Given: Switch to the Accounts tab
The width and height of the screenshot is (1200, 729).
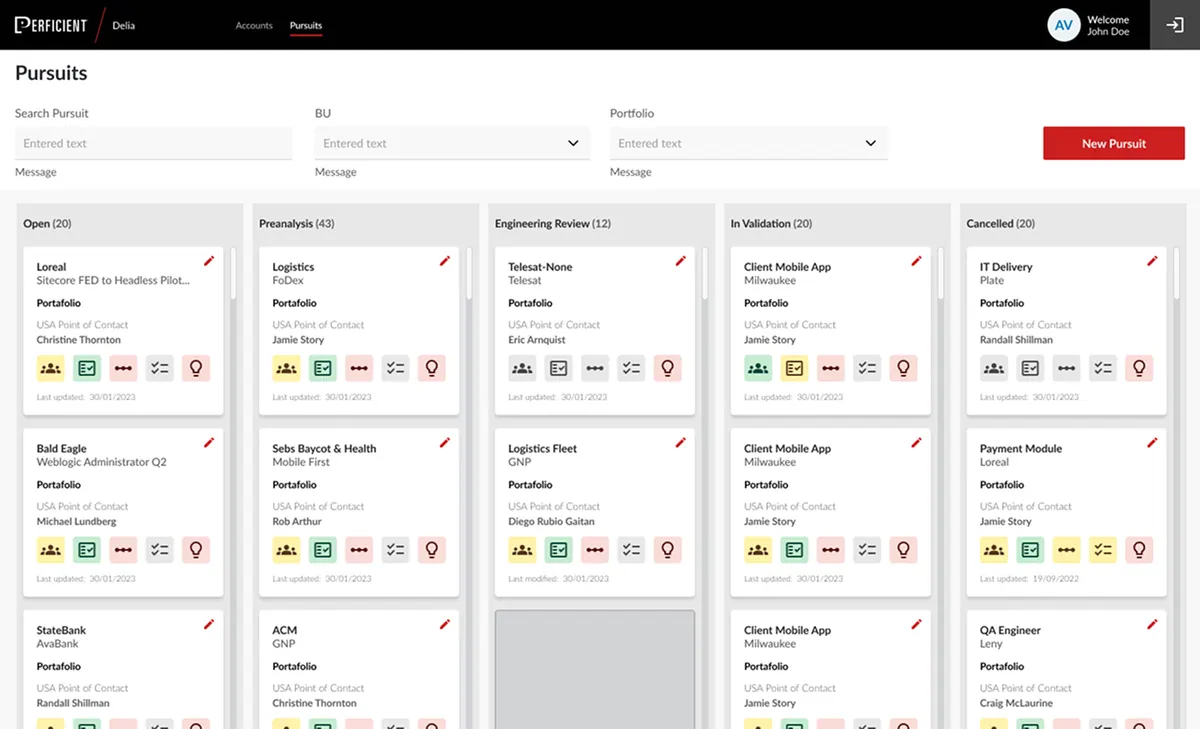Looking at the screenshot, I should pyautogui.click(x=254, y=25).
